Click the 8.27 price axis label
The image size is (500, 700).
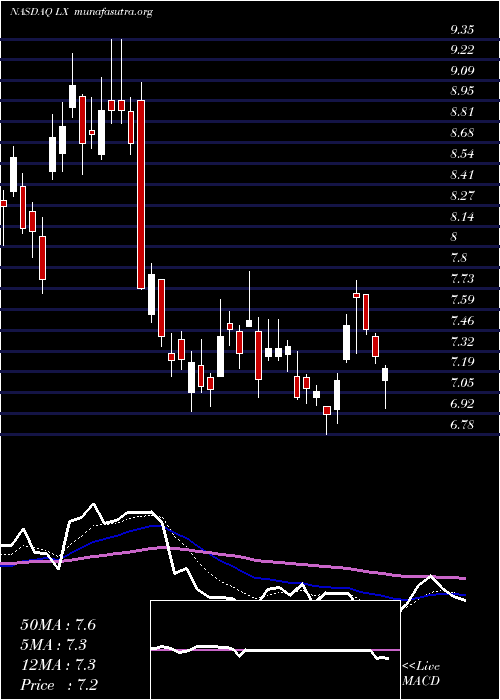462,196
